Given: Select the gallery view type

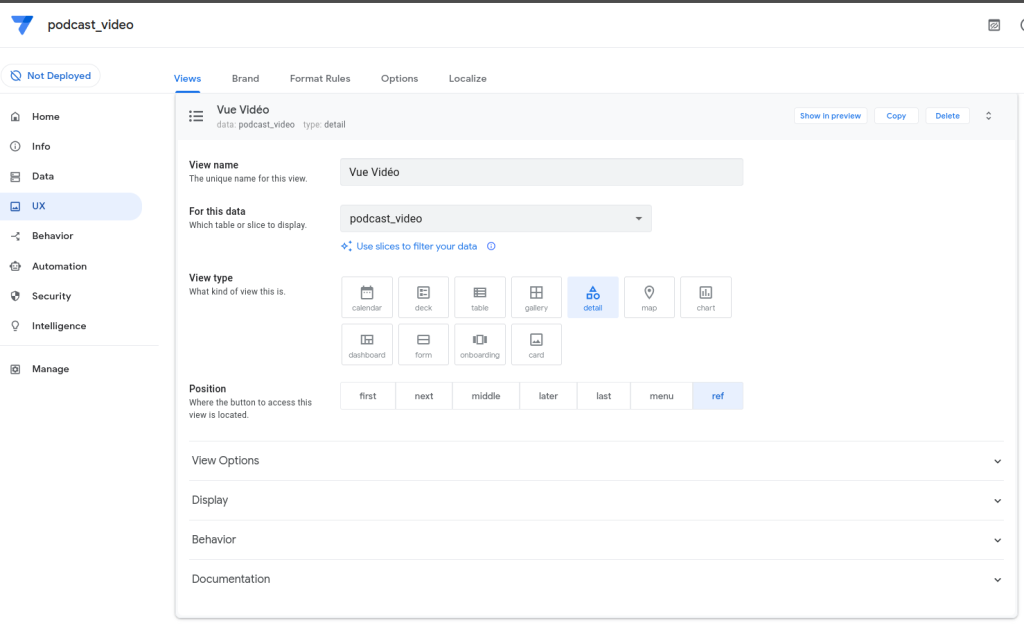Looking at the screenshot, I should 536,298.
